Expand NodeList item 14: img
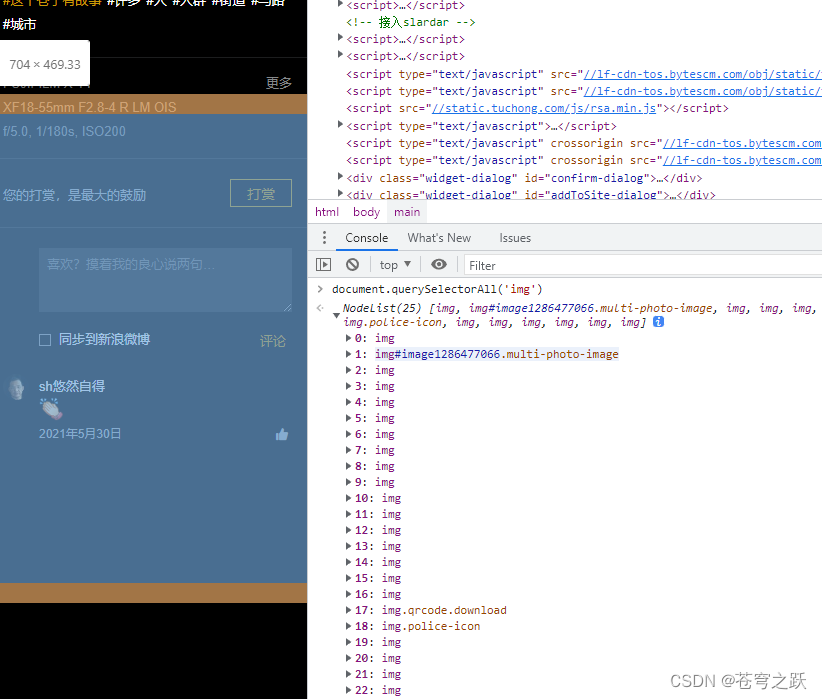The width and height of the screenshot is (822, 699). click(348, 562)
